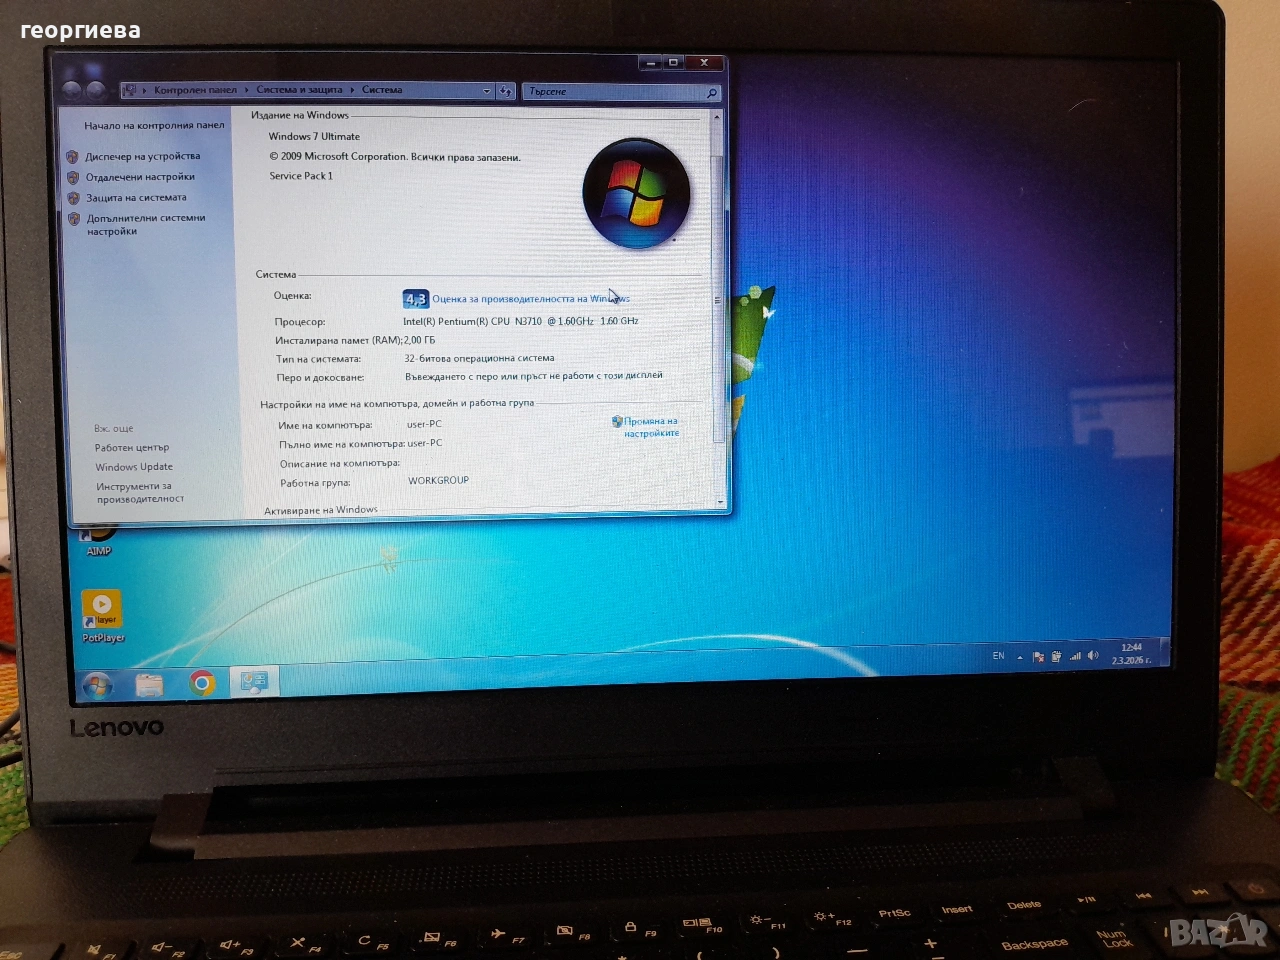Go back in the System window
This screenshot has height=960, width=1280.
(x=73, y=90)
